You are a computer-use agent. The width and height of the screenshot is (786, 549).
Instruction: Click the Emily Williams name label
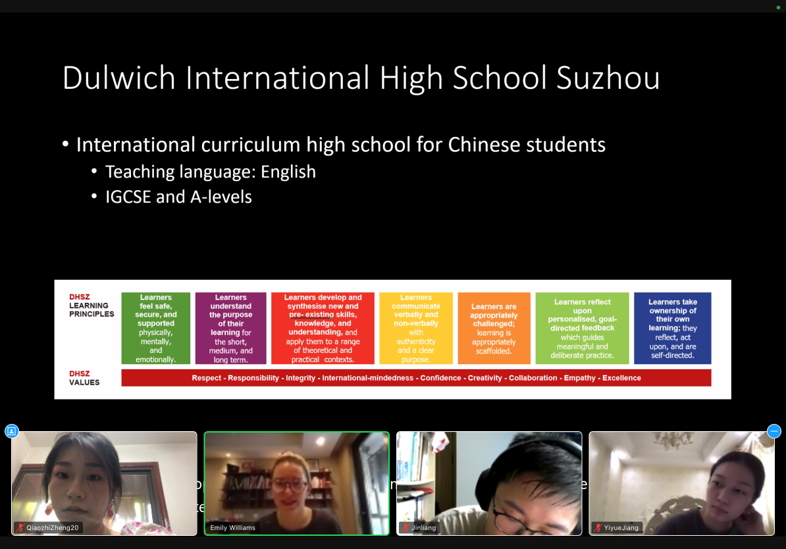(233, 527)
